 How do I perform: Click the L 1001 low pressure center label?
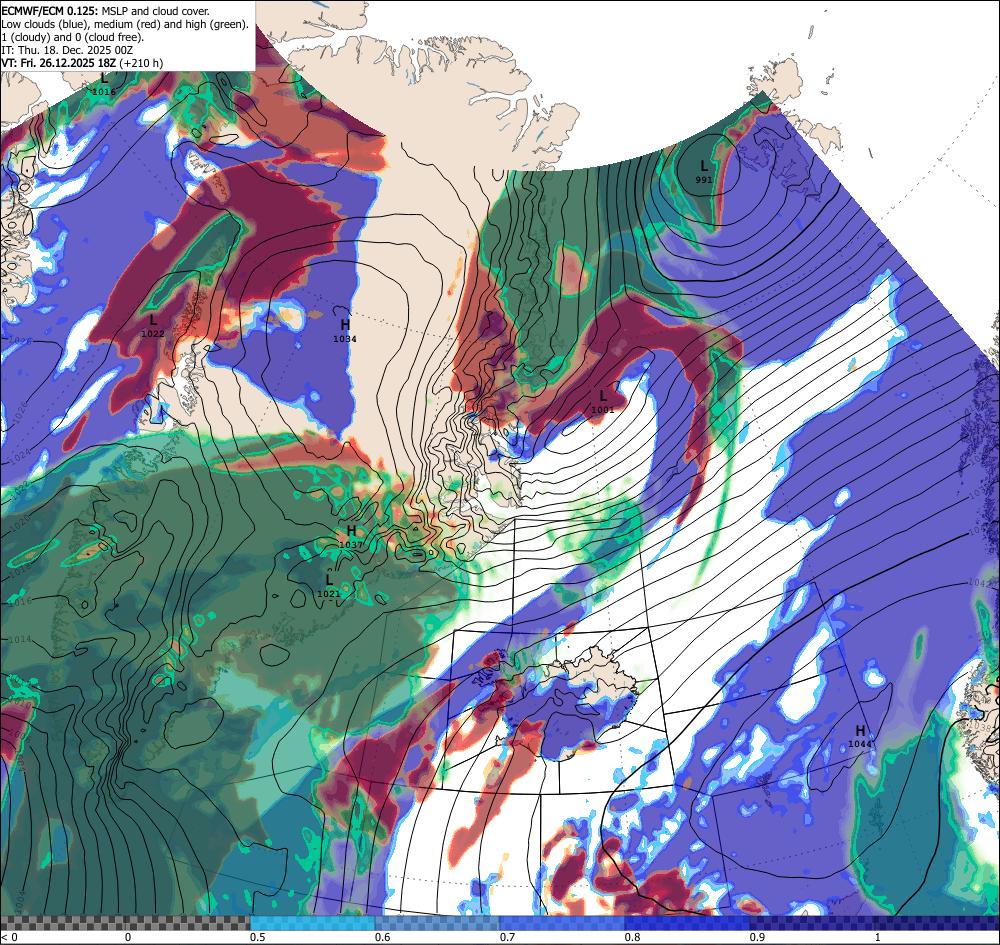[x=603, y=402]
